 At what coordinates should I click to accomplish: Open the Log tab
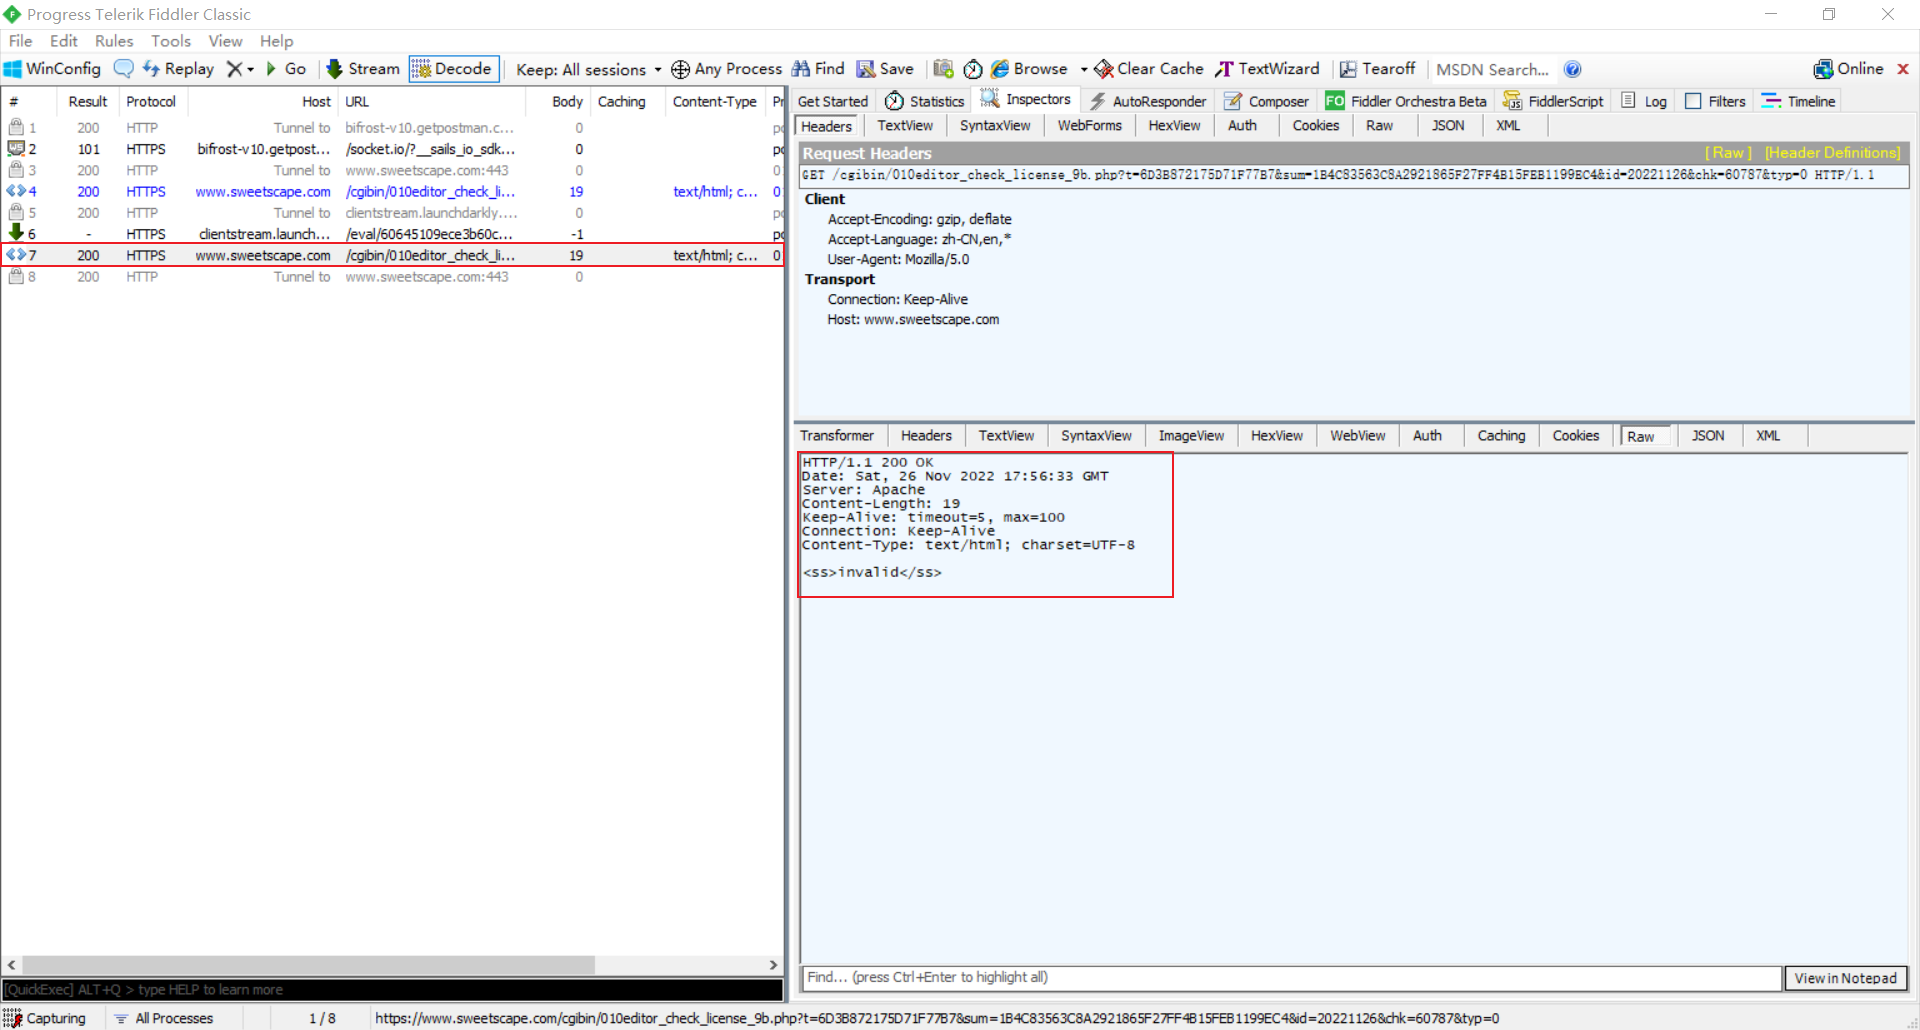1644,101
